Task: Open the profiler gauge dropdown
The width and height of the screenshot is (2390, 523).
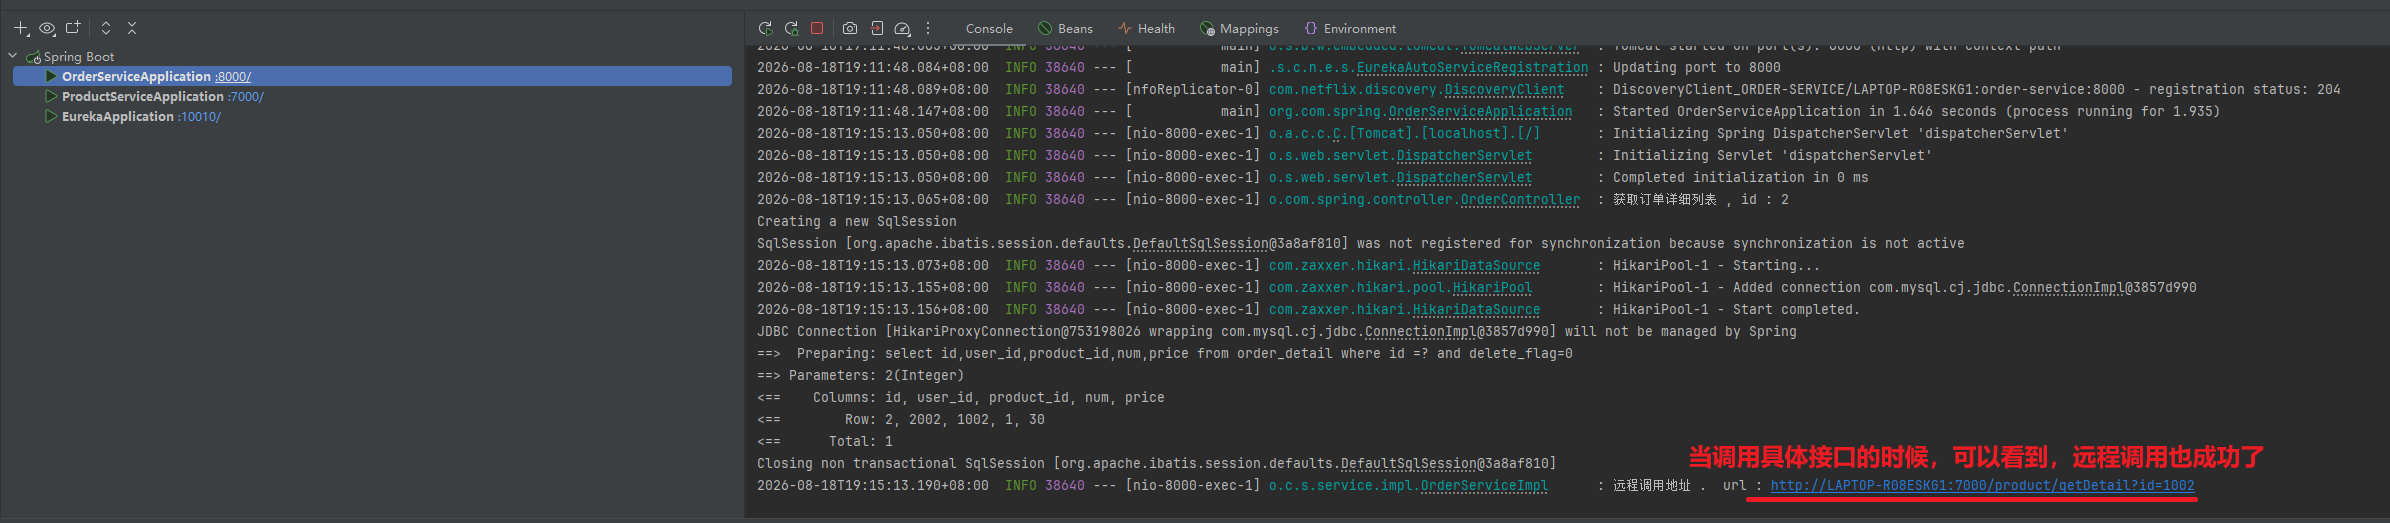Action: [x=902, y=28]
